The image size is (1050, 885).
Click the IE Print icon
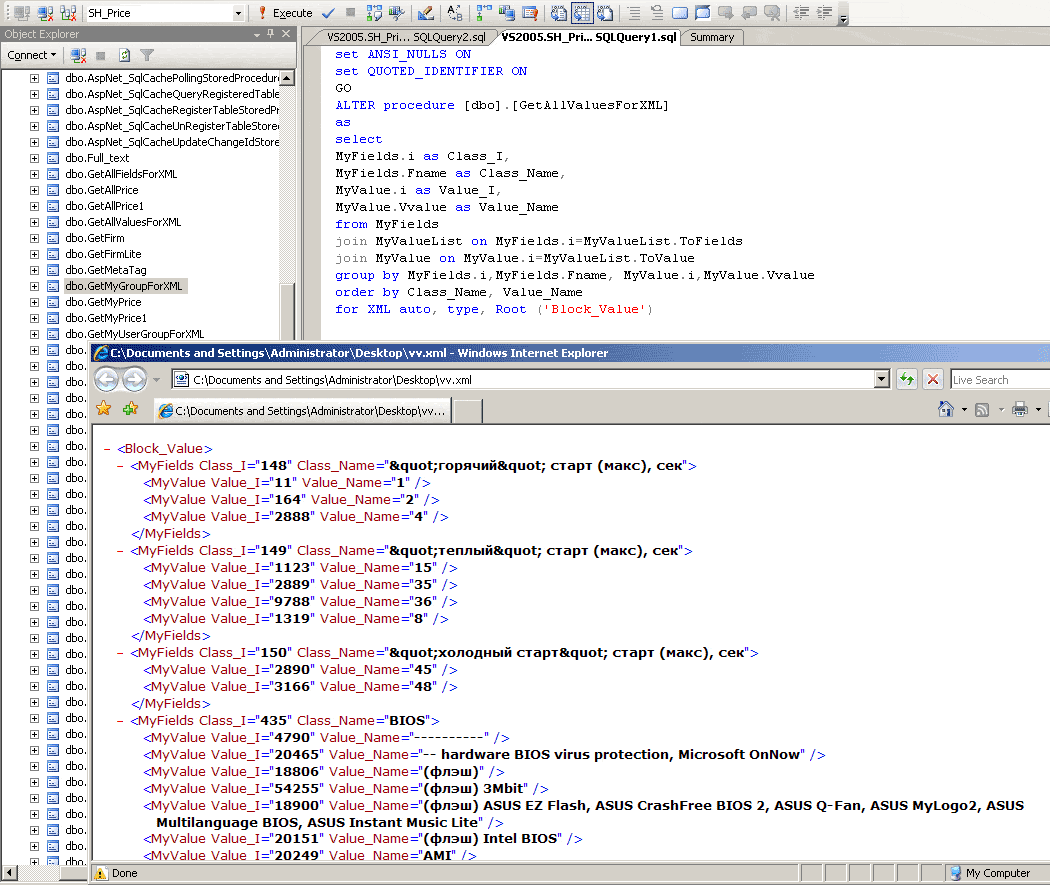(1020, 409)
